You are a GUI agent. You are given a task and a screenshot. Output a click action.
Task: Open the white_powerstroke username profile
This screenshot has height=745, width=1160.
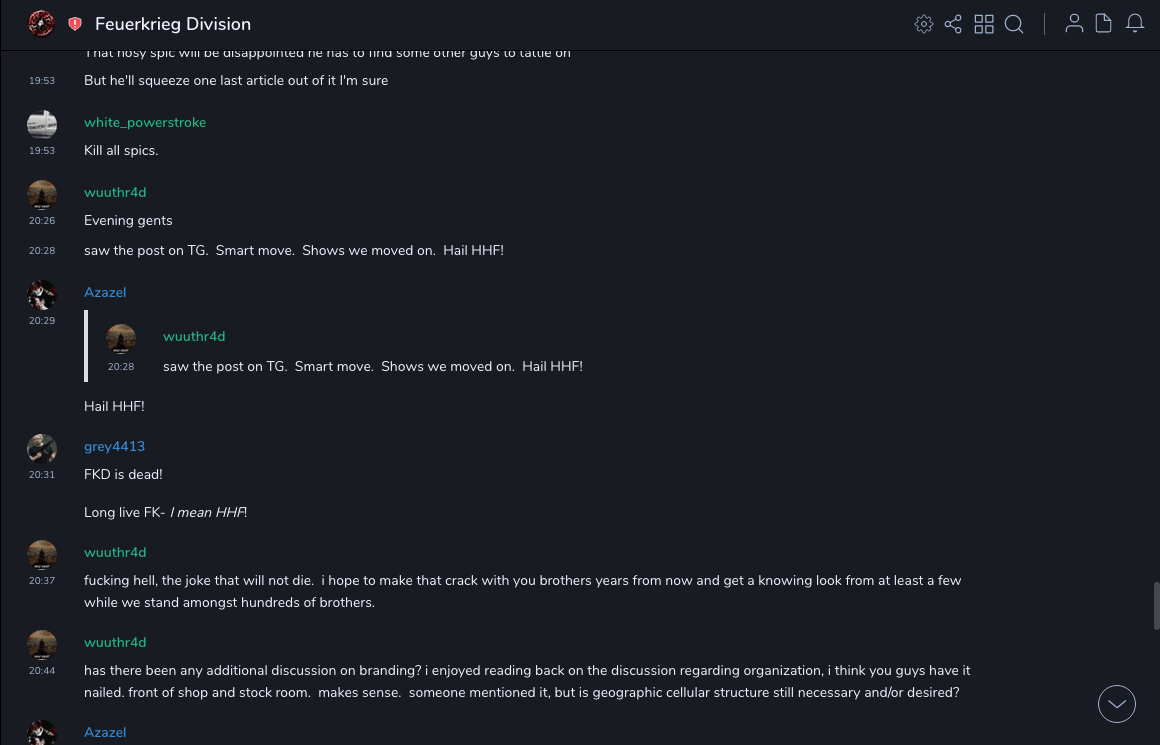pyautogui.click(x=145, y=122)
